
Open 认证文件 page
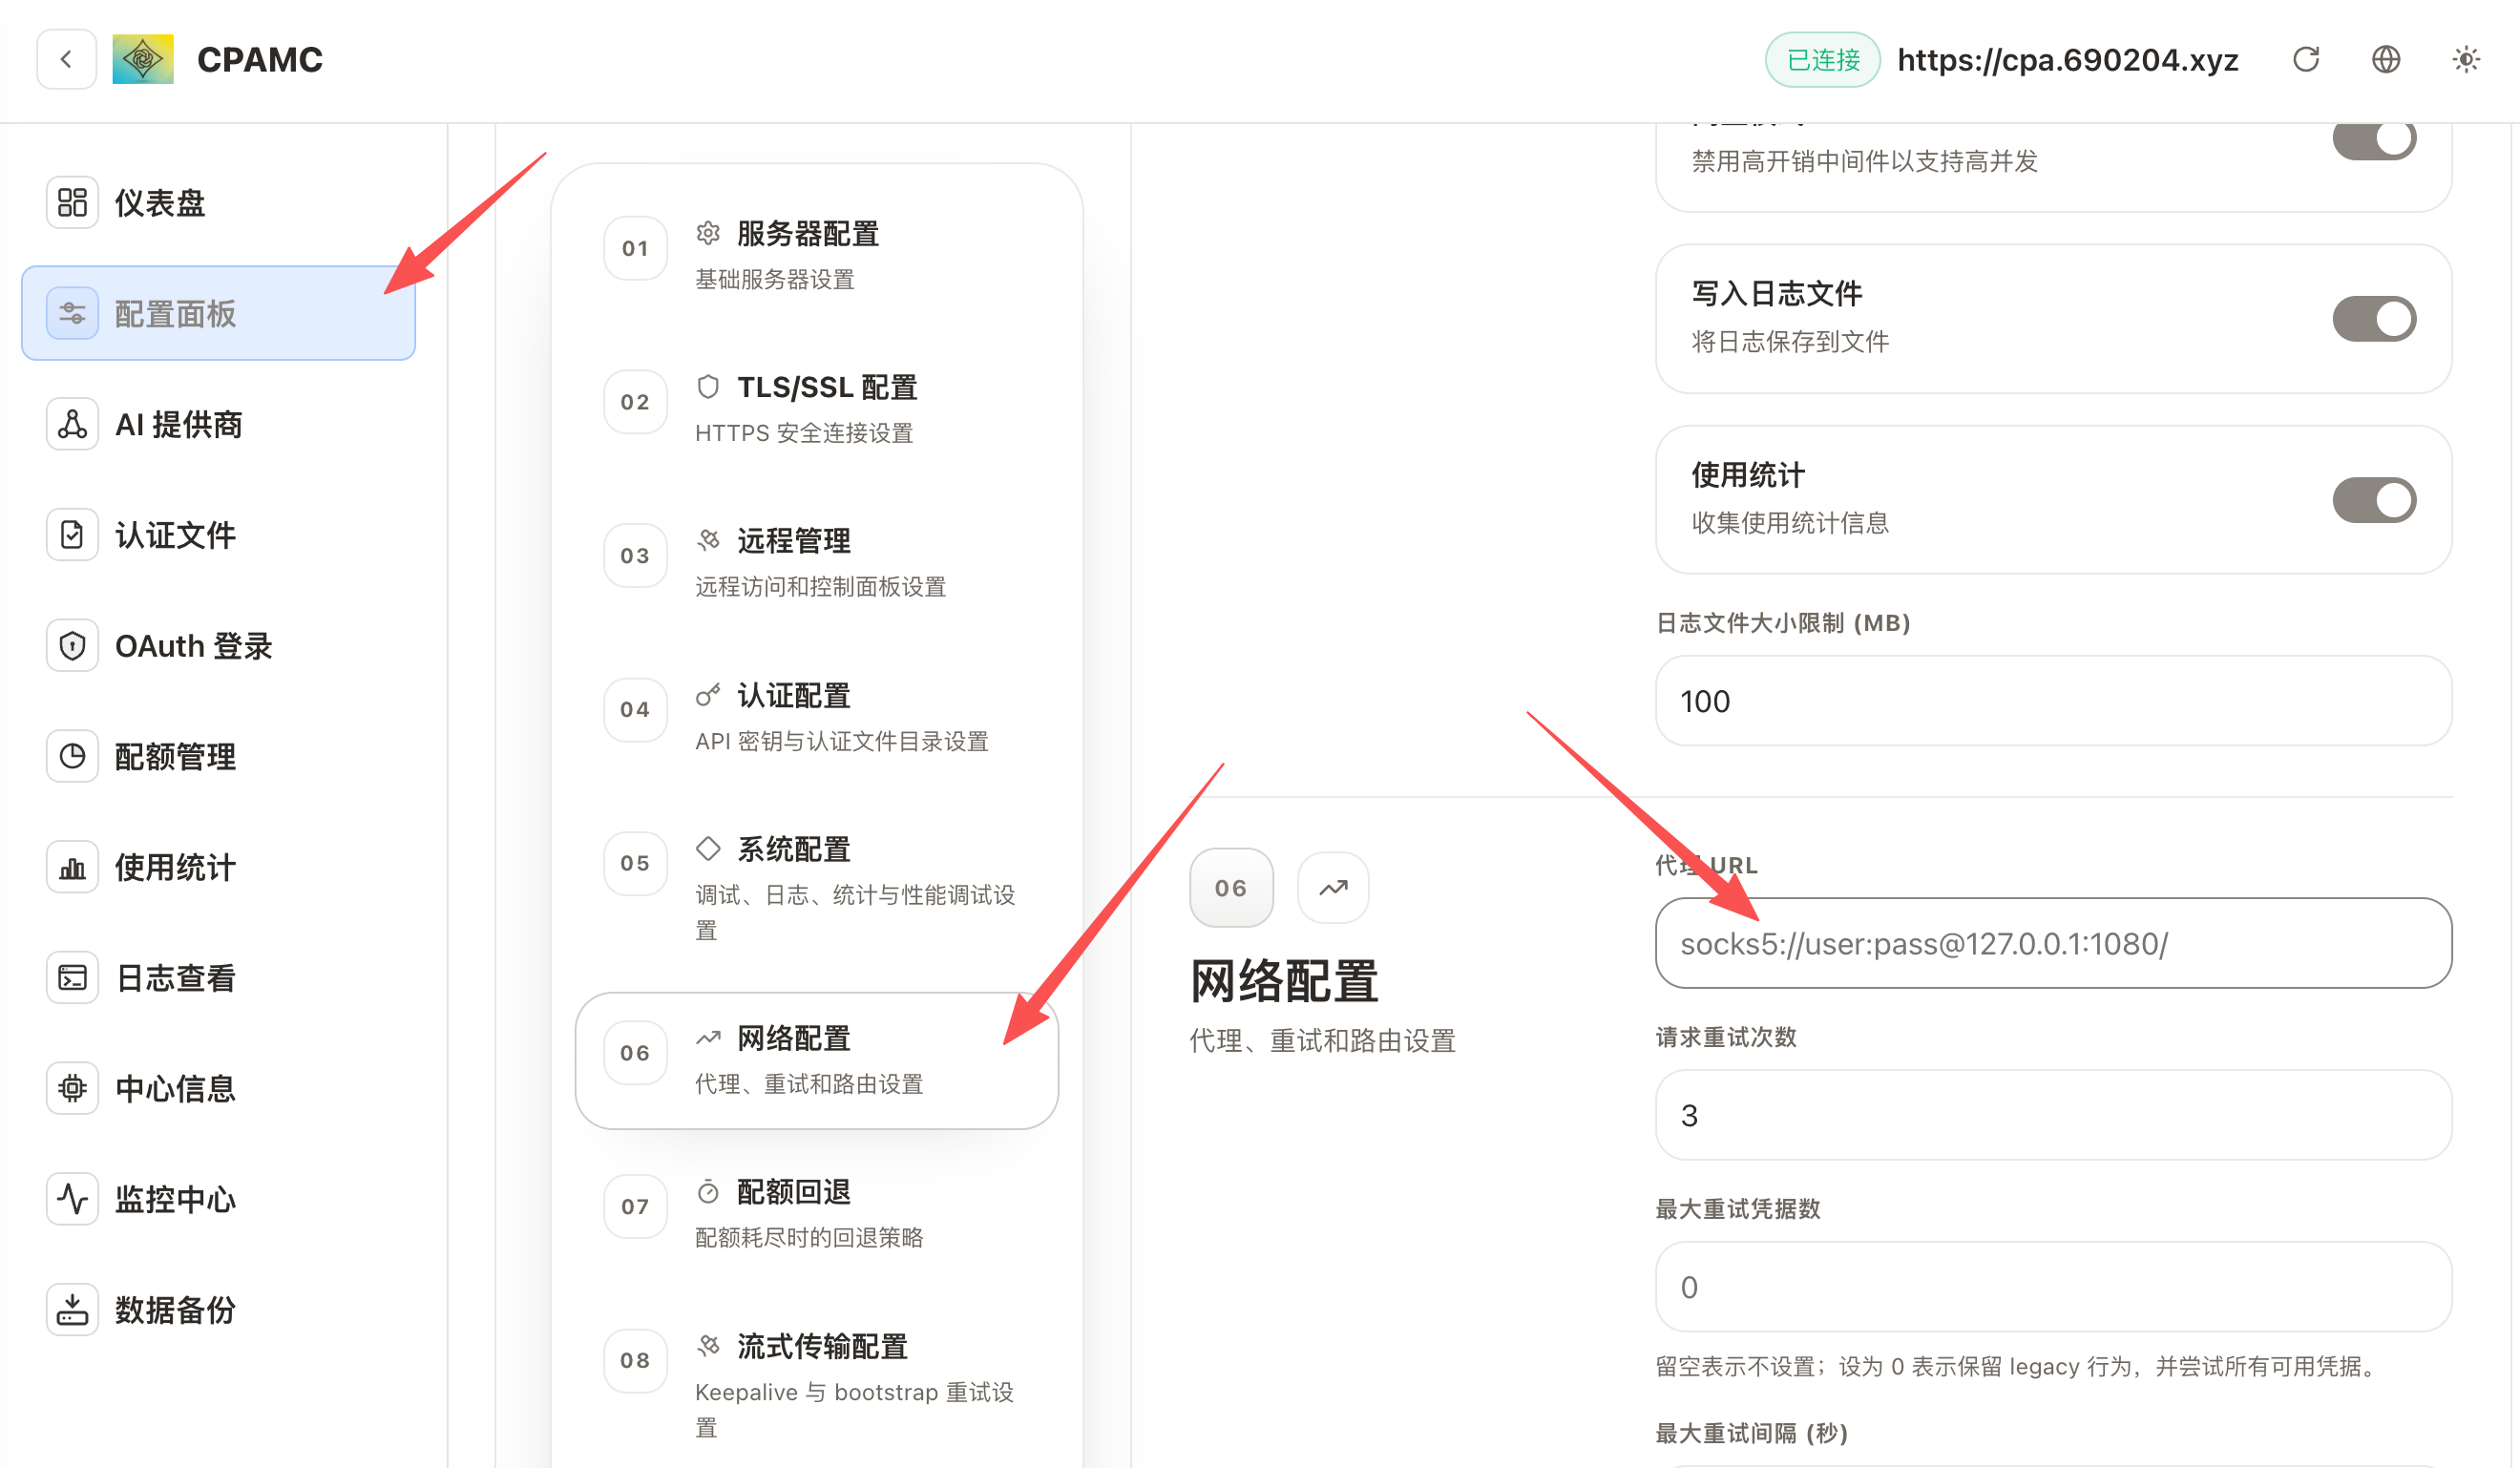(x=218, y=535)
